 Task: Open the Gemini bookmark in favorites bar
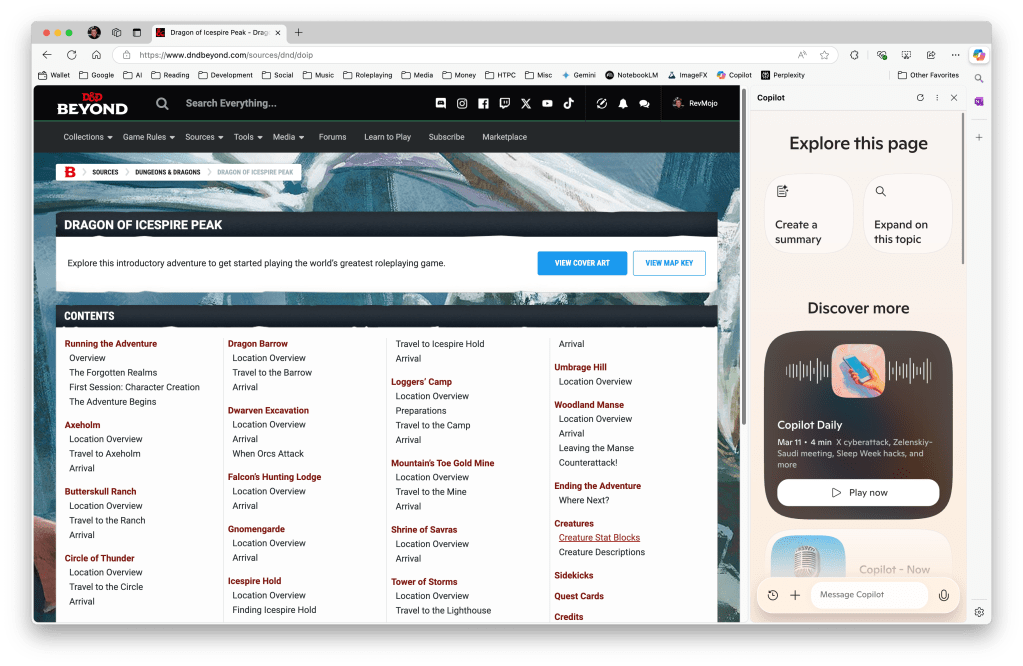click(x=579, y=75)
